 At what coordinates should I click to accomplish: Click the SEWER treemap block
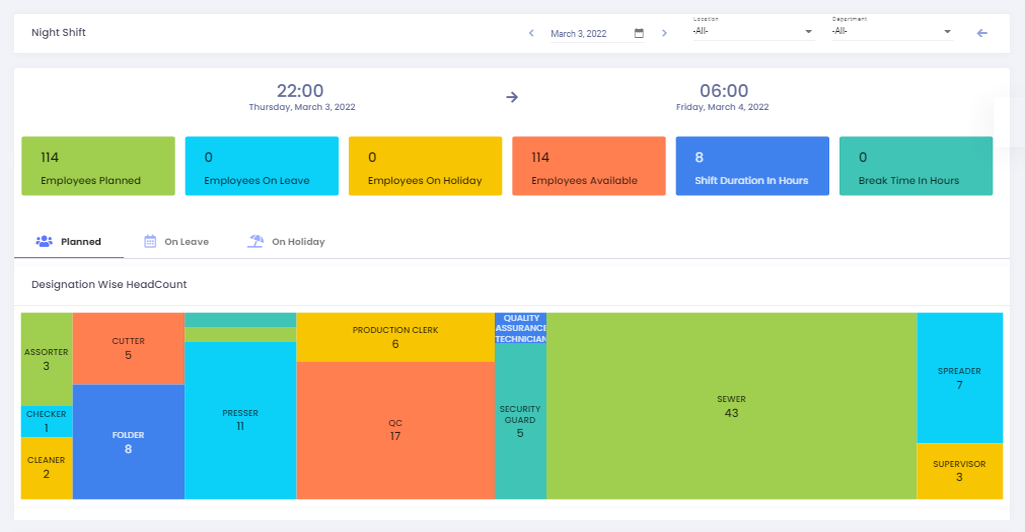click(x=731, y=406)
